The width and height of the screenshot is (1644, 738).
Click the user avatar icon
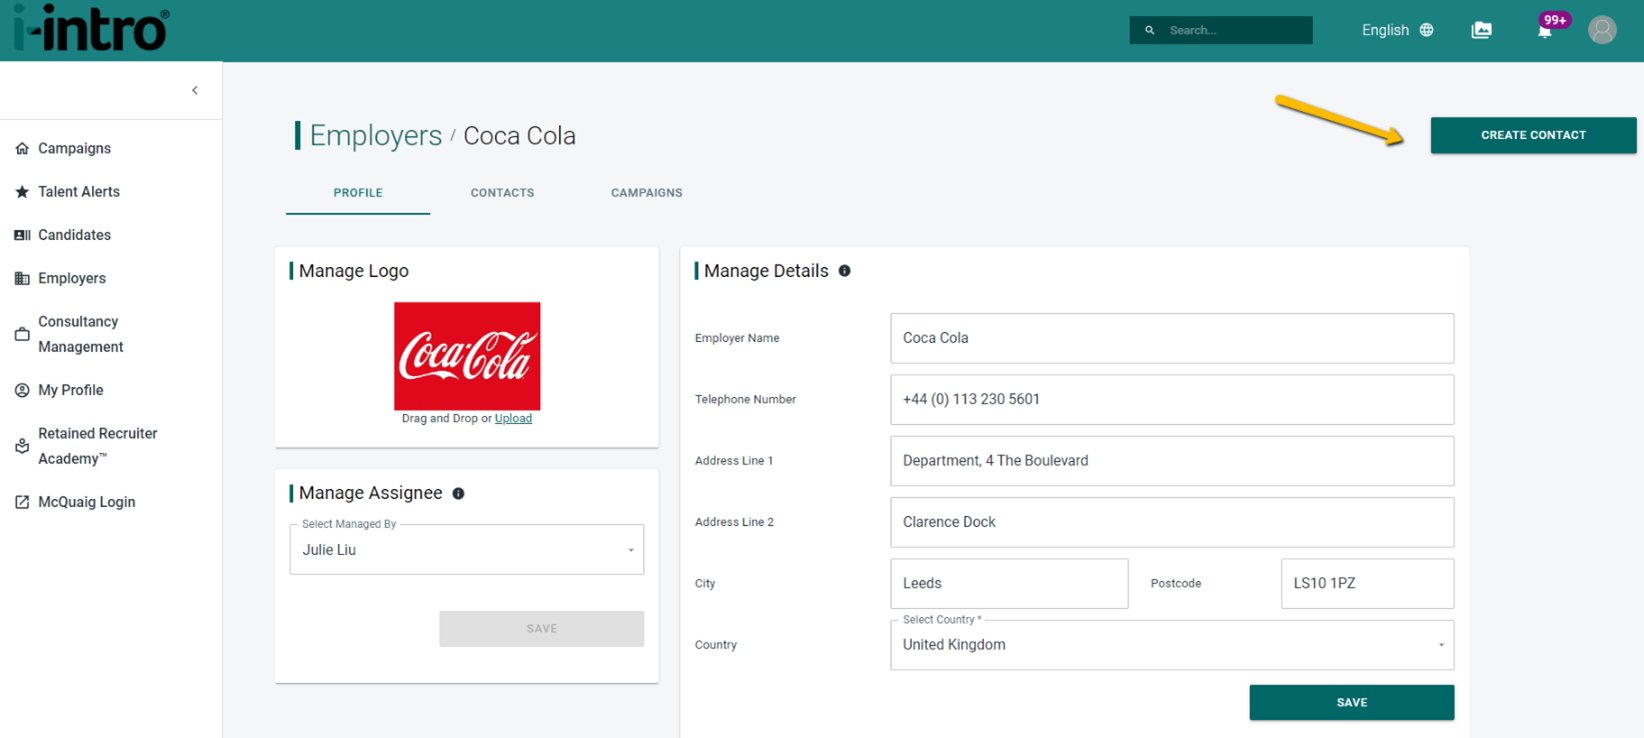tap(1602, 30)
